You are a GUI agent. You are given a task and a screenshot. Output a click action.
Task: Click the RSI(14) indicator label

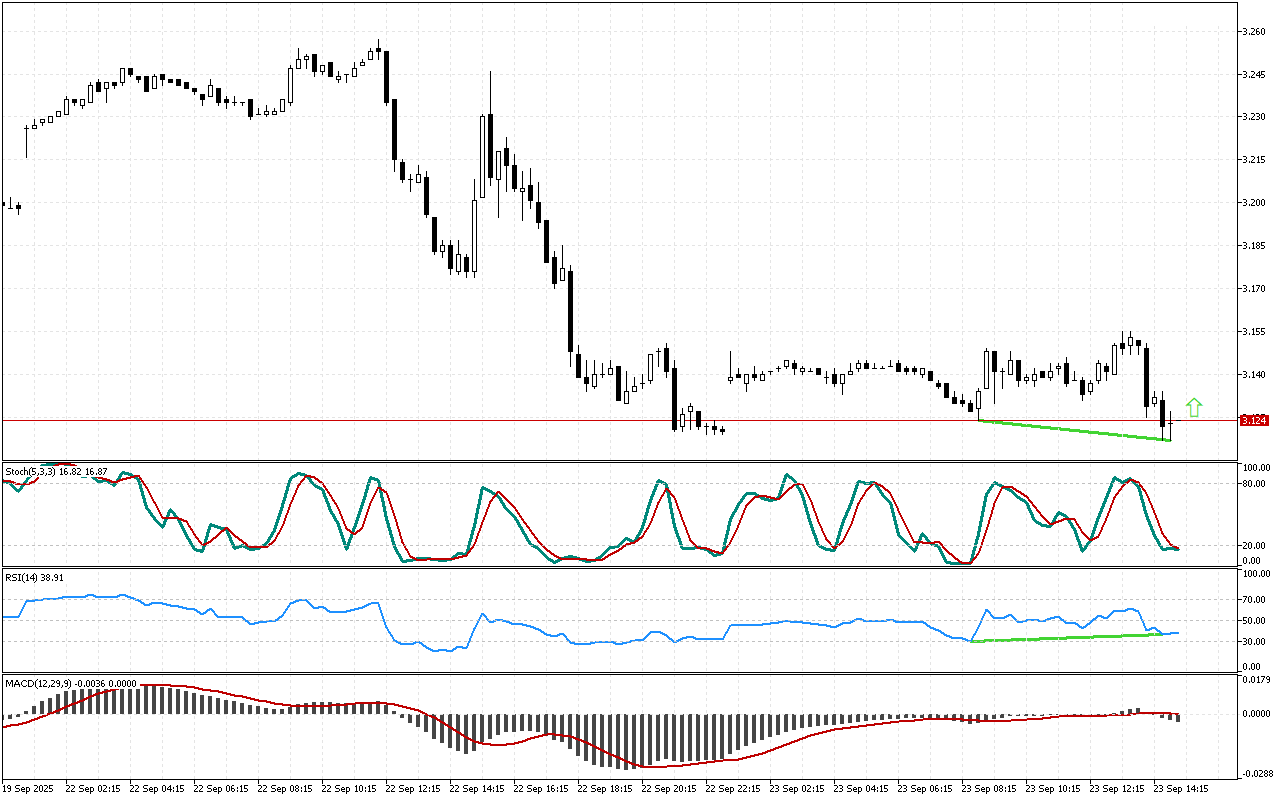click(35, 578)
